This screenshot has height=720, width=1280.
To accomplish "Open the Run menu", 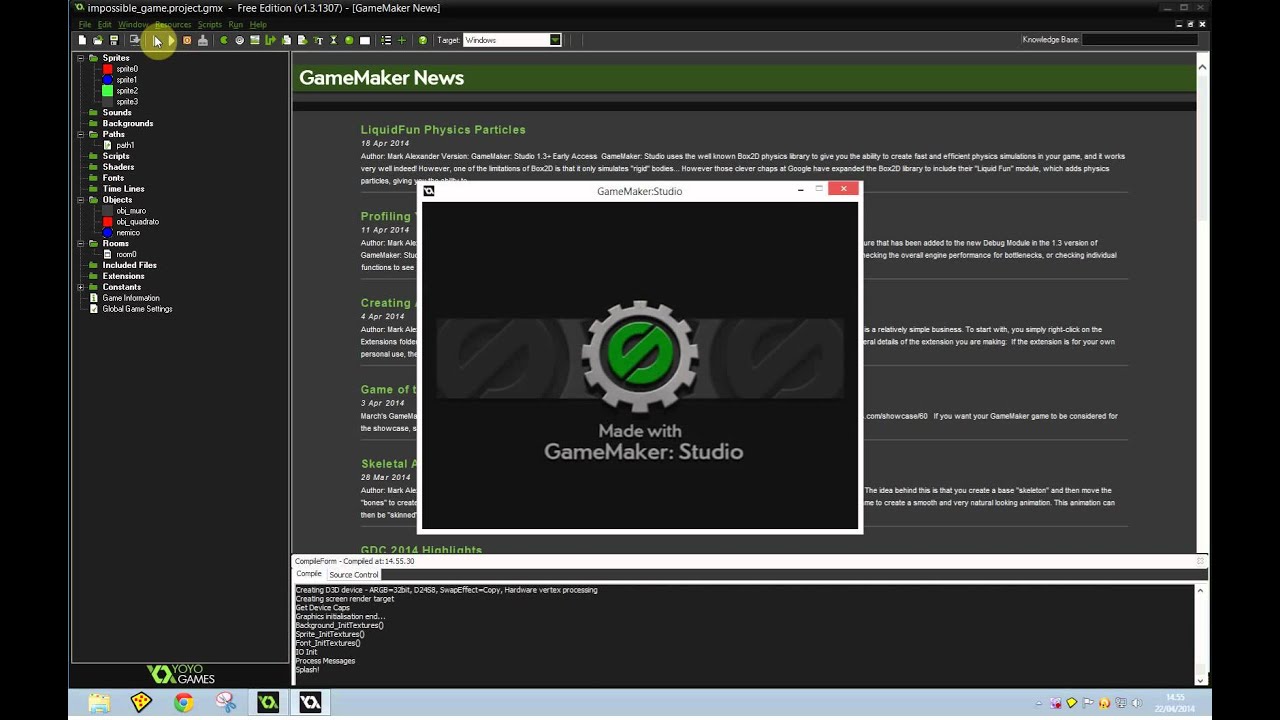I will (235, 24).
